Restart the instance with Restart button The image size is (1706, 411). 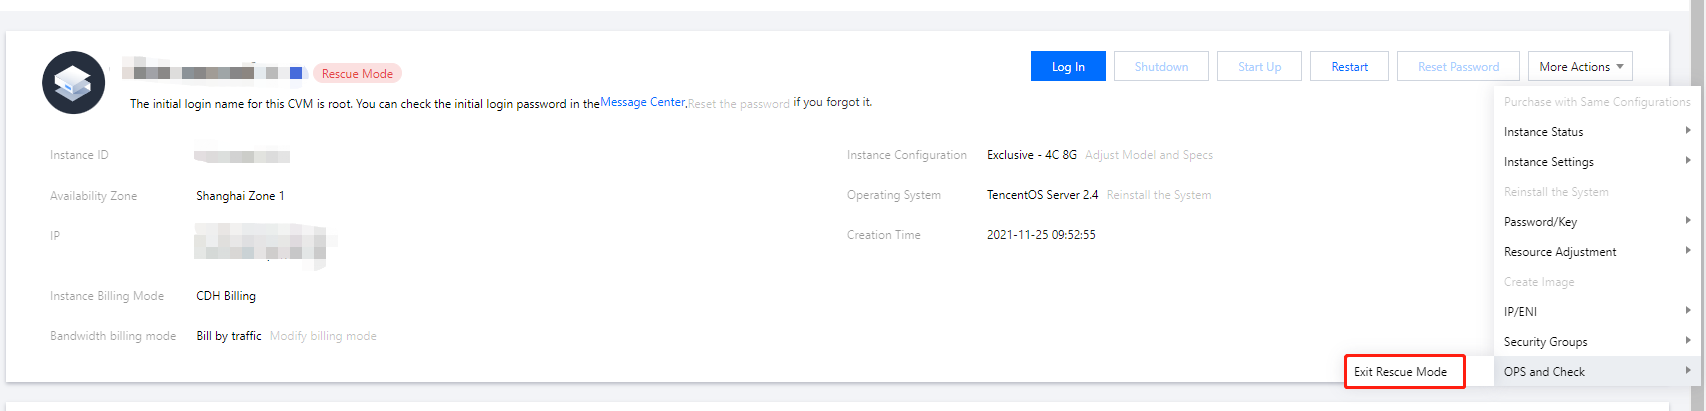tap(1349, 67)
